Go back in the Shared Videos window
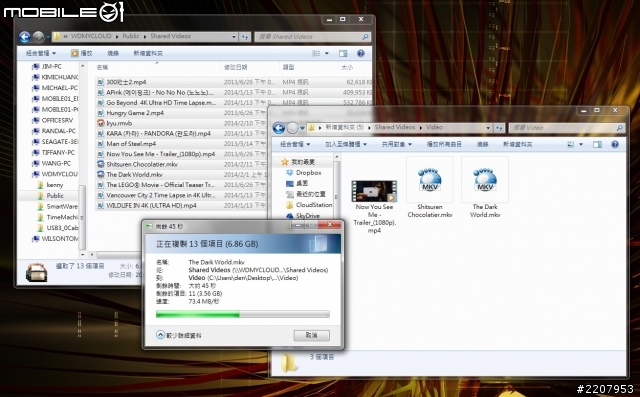640x397 pixels. (x=24, y=37)
